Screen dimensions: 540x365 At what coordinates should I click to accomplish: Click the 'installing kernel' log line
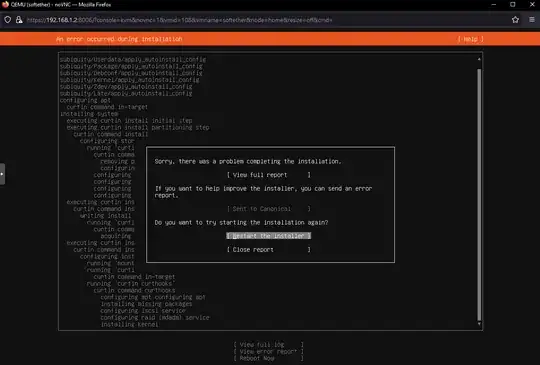tap(129, 324)
